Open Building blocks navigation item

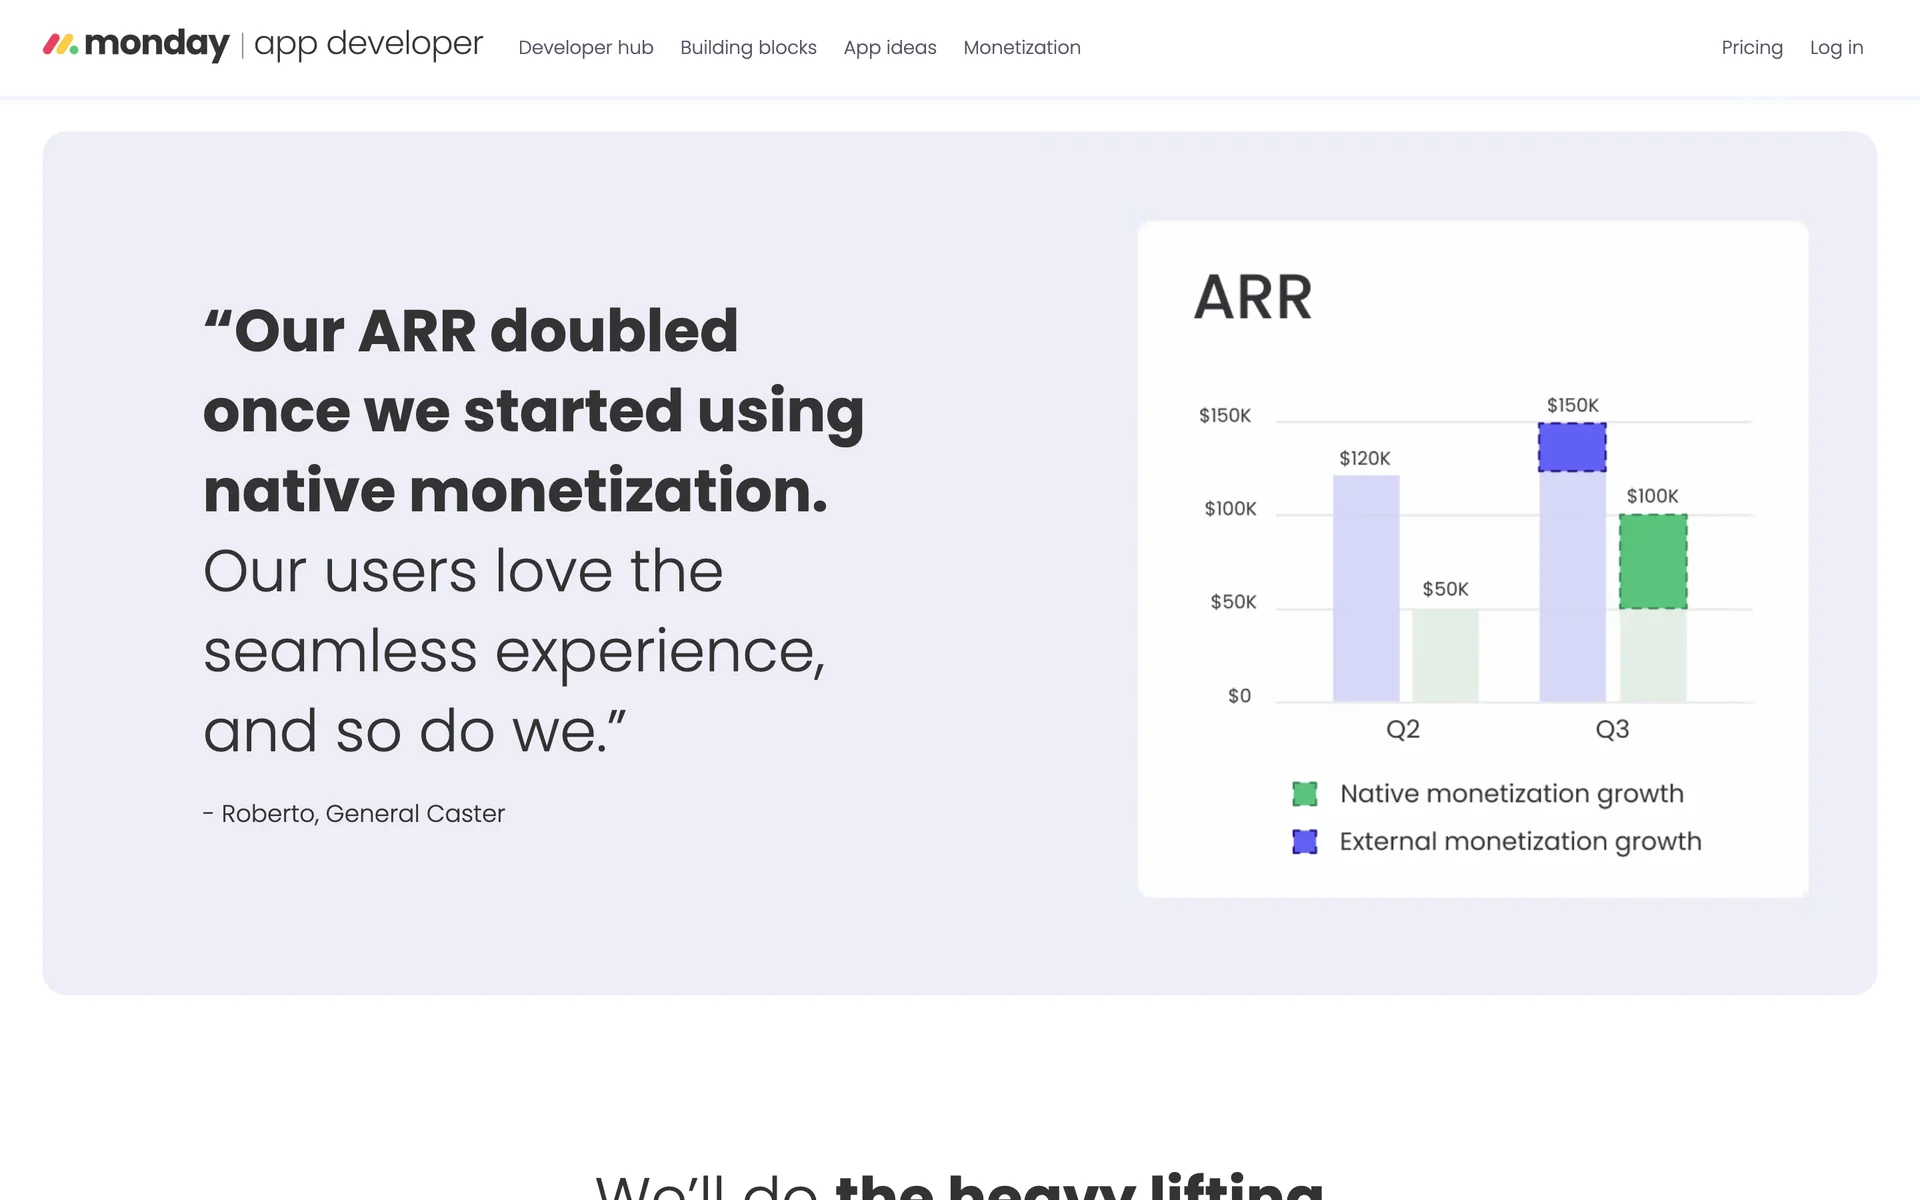click(x=748, y=47)
